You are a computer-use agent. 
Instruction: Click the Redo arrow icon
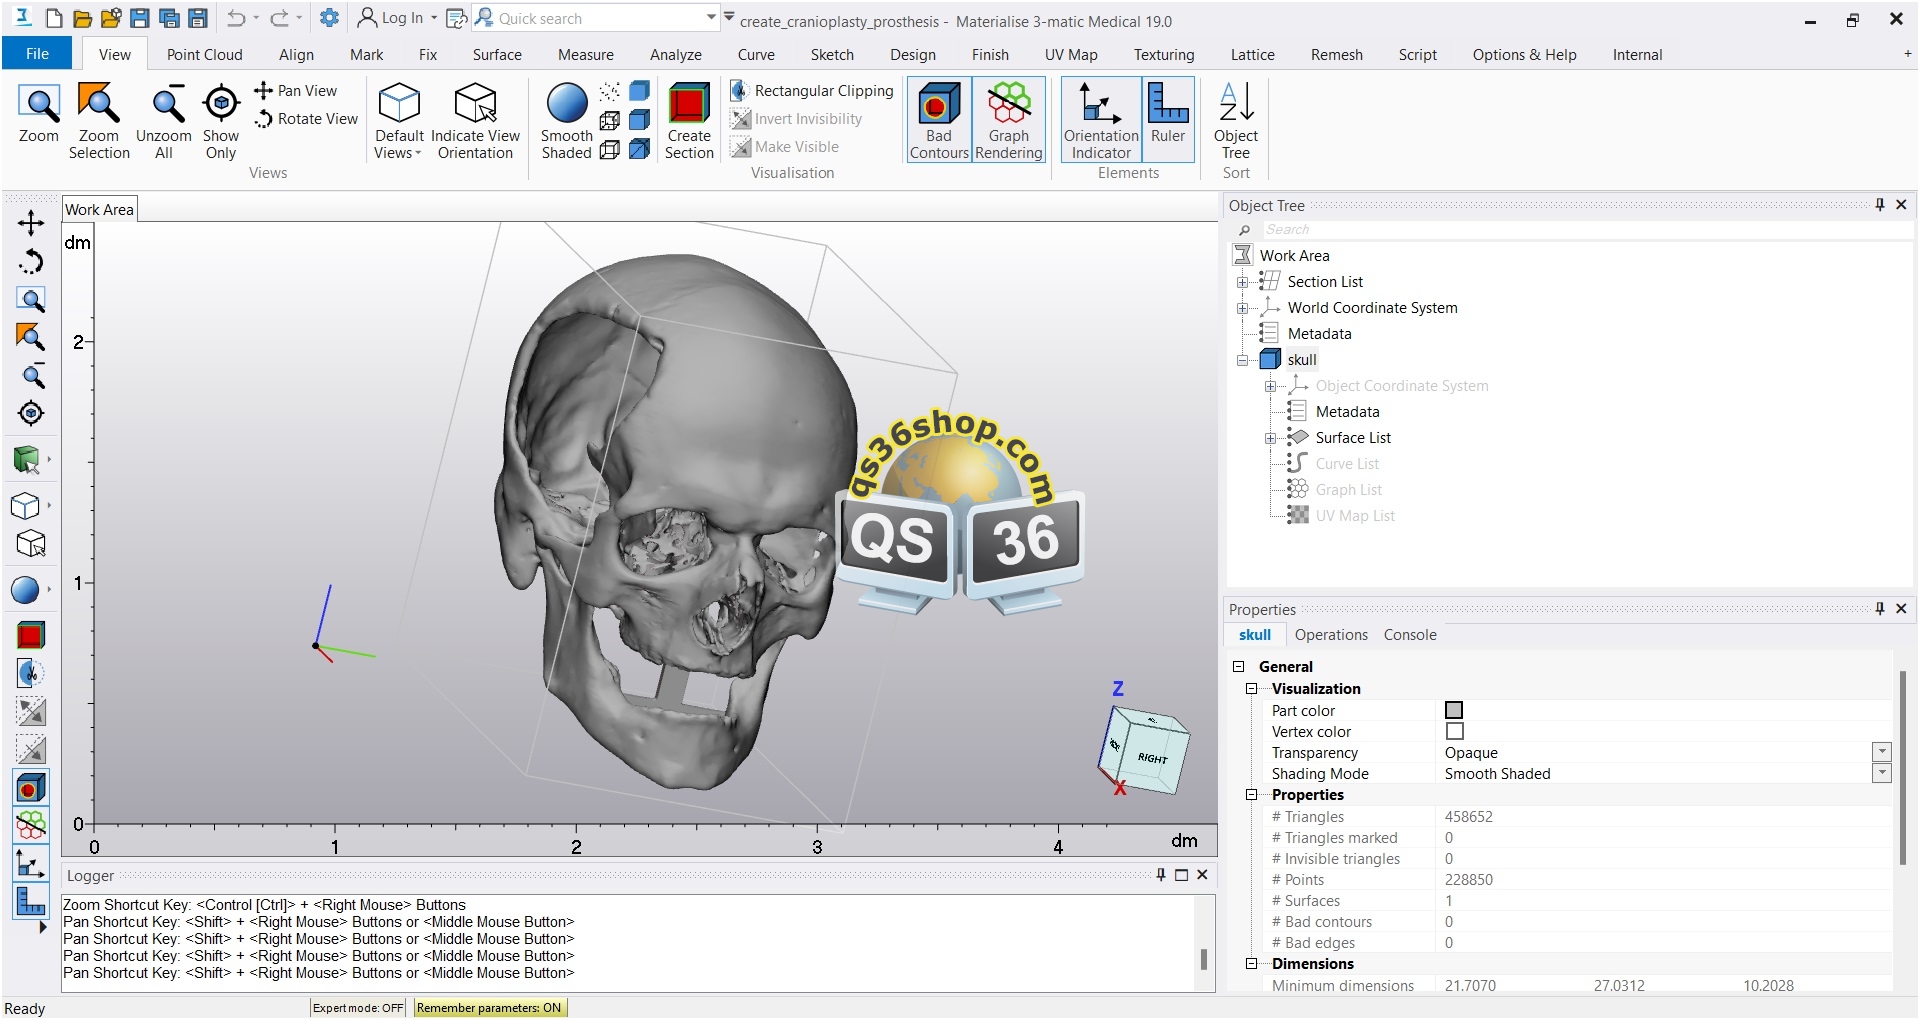280,18
